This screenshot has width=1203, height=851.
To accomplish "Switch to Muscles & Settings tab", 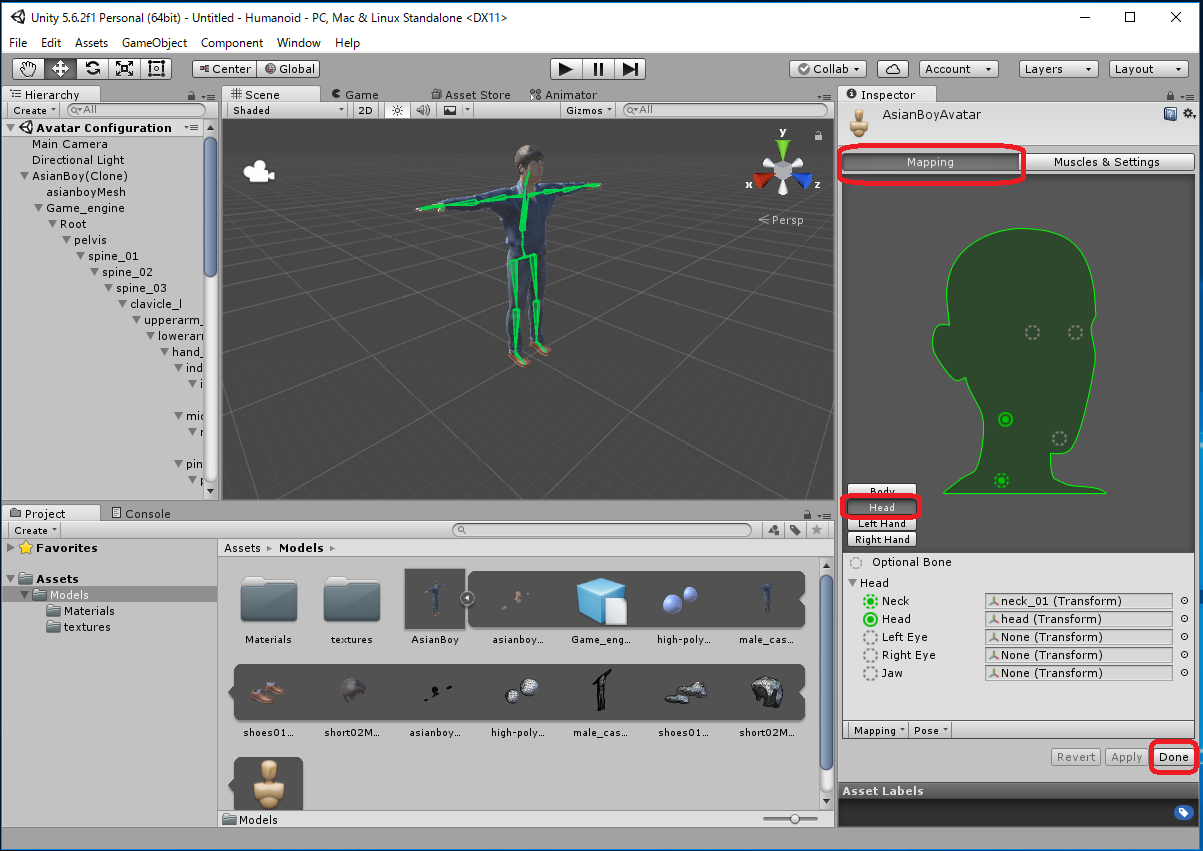I will [1108, 162].
